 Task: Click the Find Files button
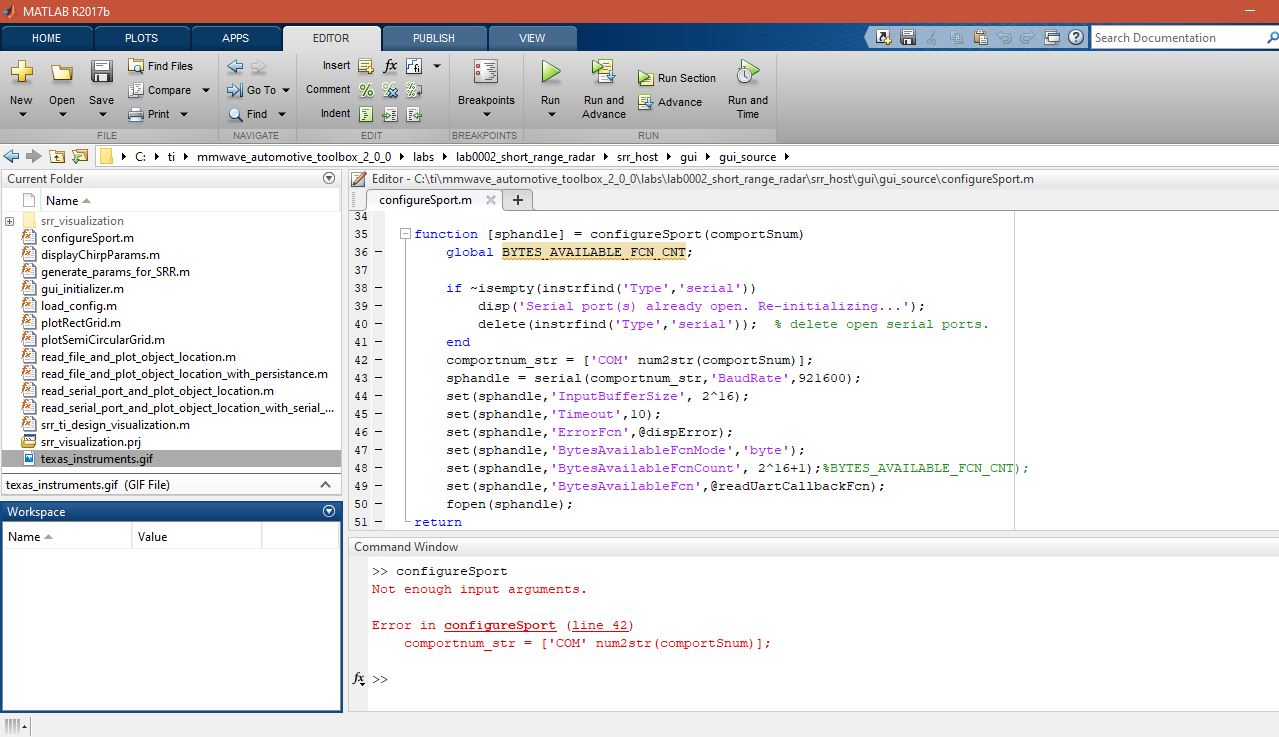tap(160, 66)
